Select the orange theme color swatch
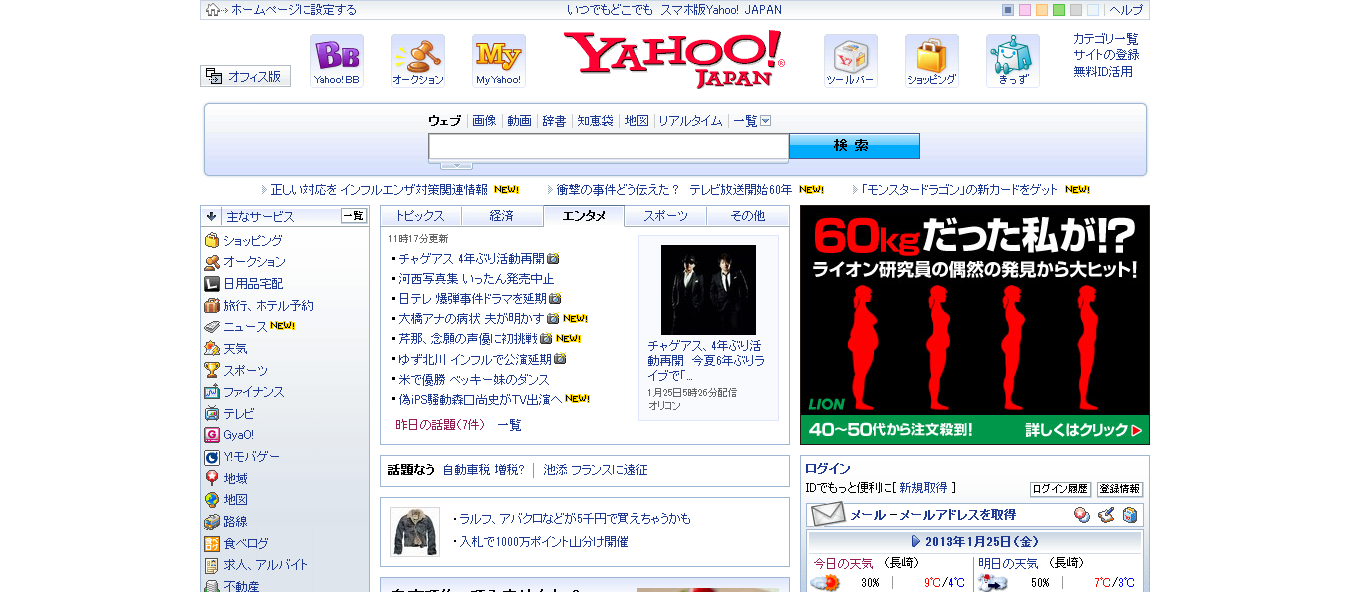 tap(1042, 10)
